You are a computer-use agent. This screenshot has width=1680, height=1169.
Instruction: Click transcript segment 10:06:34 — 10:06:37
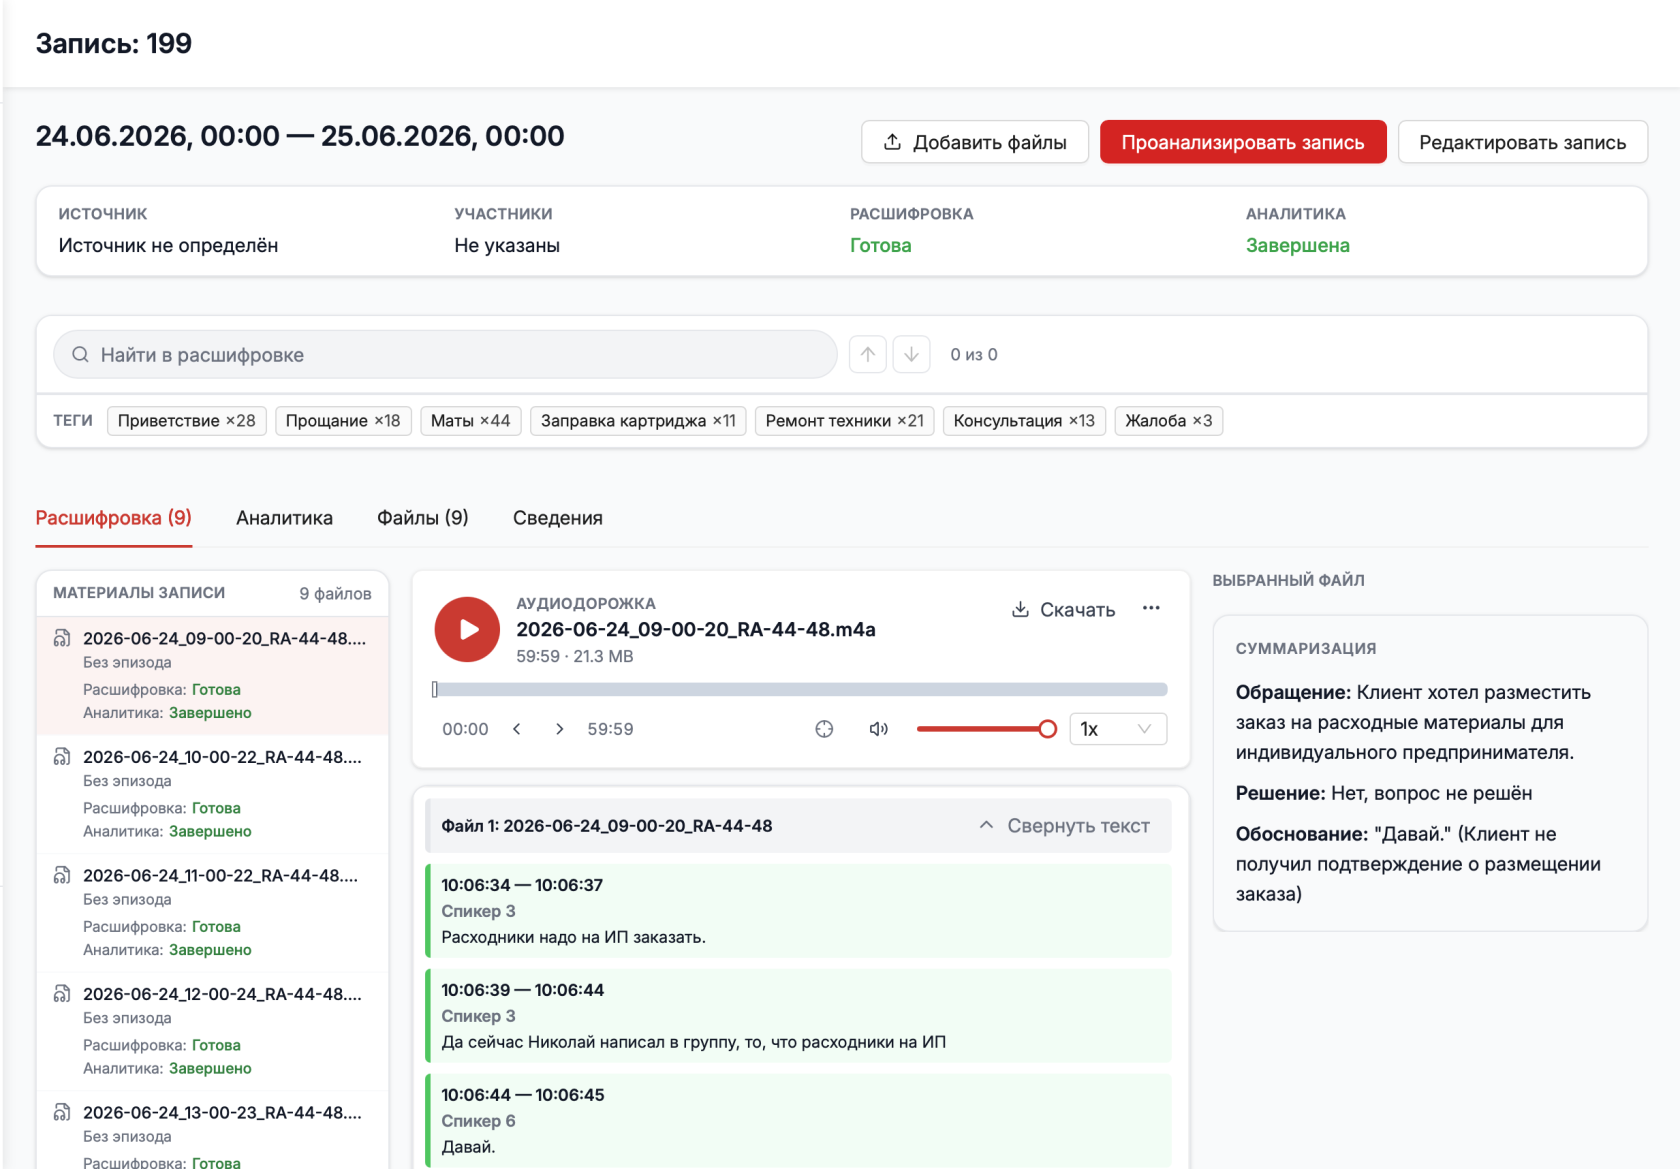point(798,911)
